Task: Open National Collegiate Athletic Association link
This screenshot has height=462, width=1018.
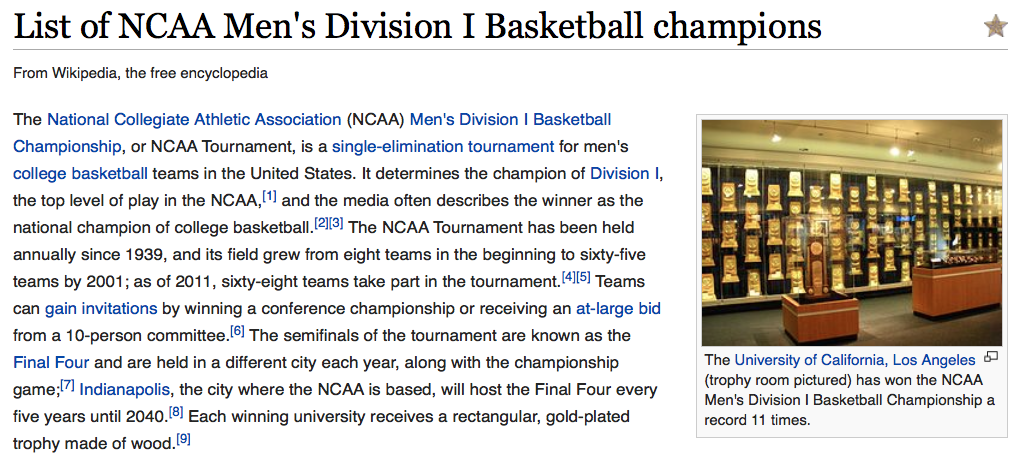Action: 194,120
